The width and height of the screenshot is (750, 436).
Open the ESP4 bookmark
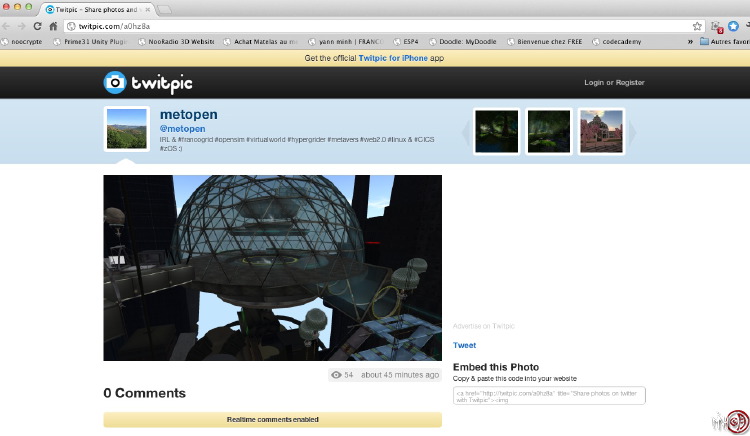click(406, 42)
